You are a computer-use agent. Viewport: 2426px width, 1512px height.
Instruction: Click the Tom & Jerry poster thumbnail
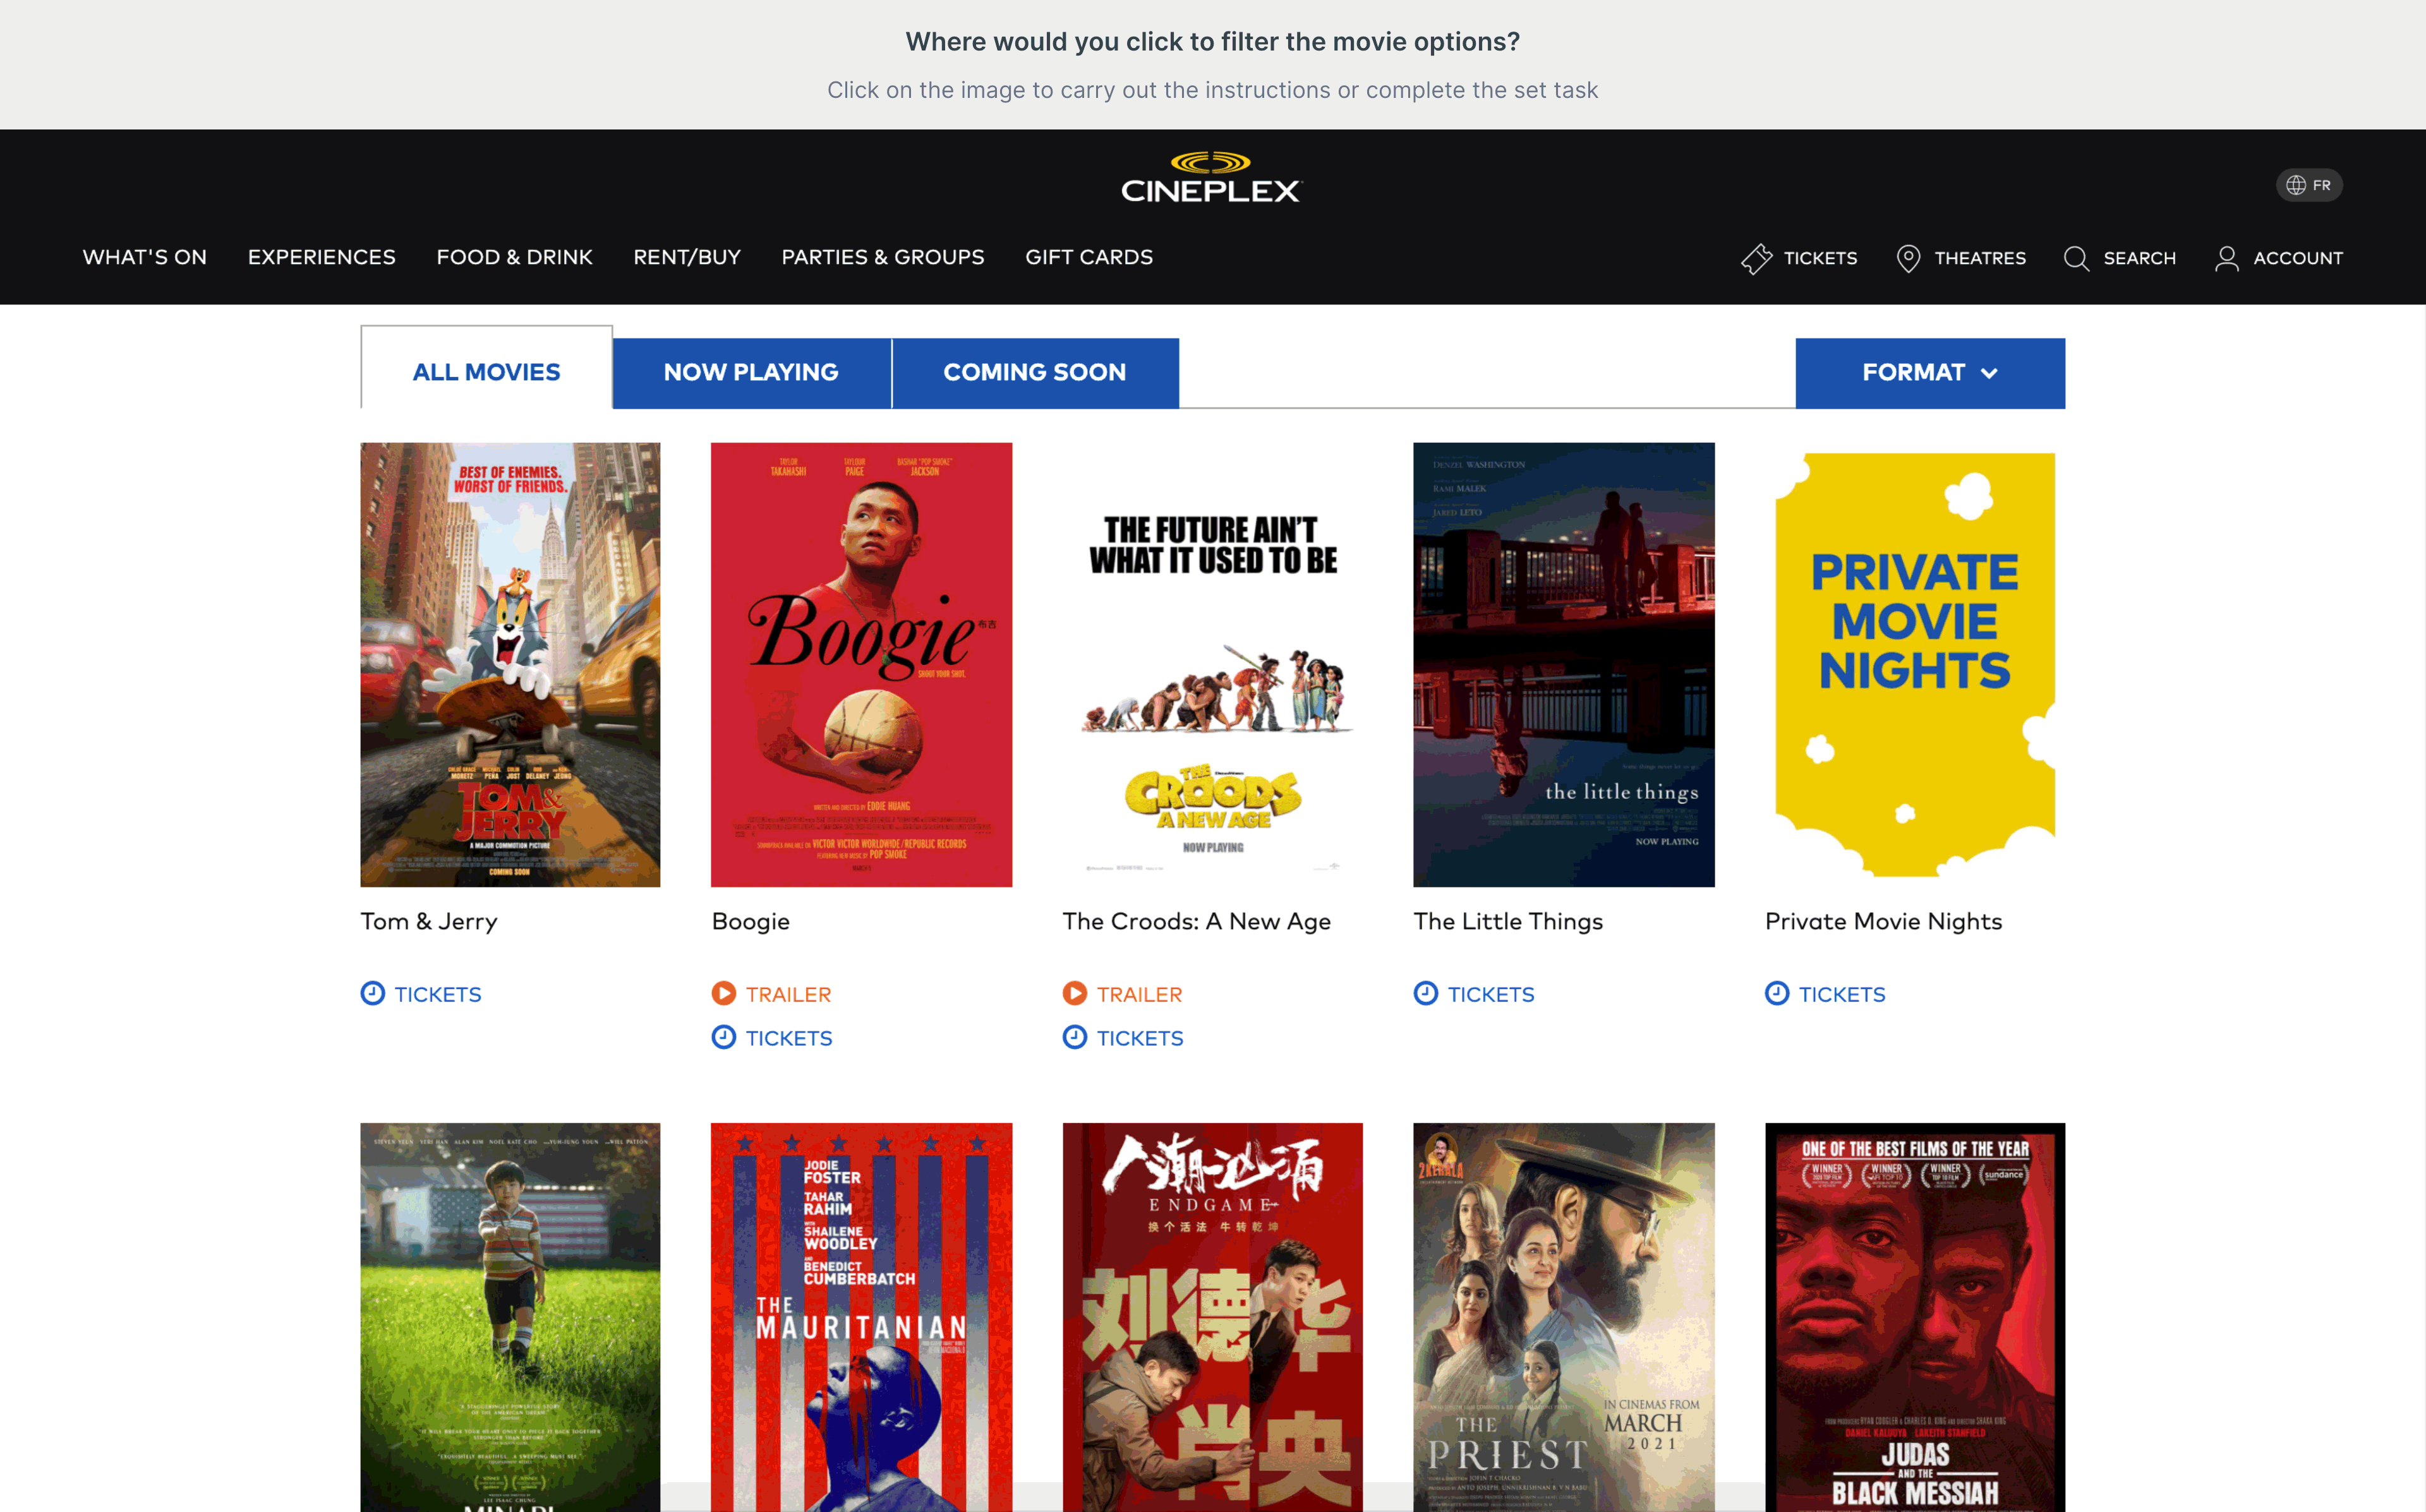(510, 664)
